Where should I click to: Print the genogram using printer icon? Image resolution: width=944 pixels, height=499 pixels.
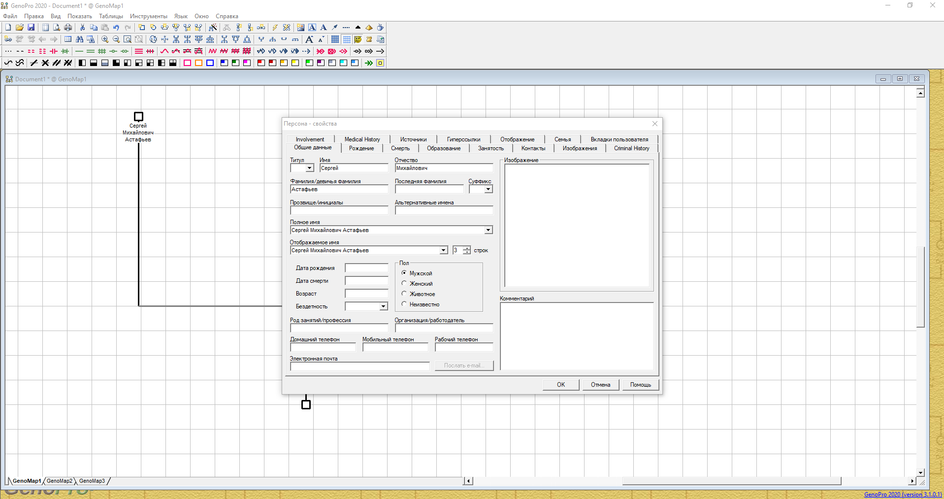tap(67, 27)
